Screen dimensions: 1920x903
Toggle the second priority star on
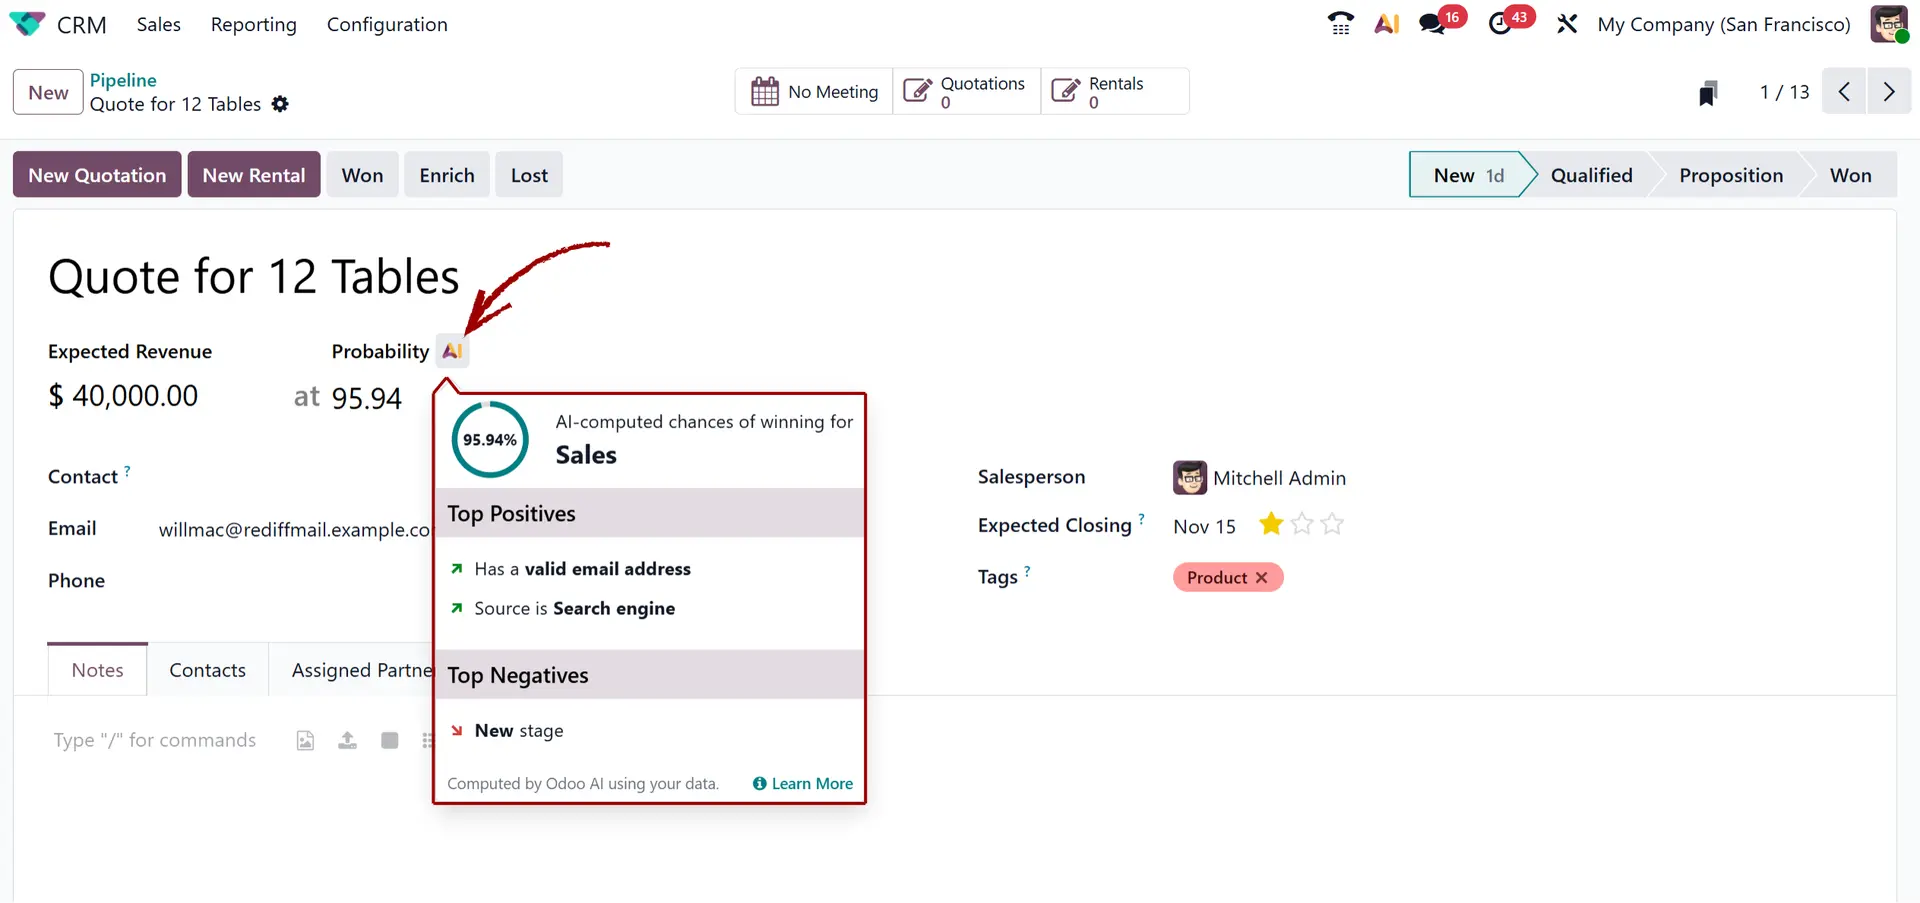pos(1301,524)
